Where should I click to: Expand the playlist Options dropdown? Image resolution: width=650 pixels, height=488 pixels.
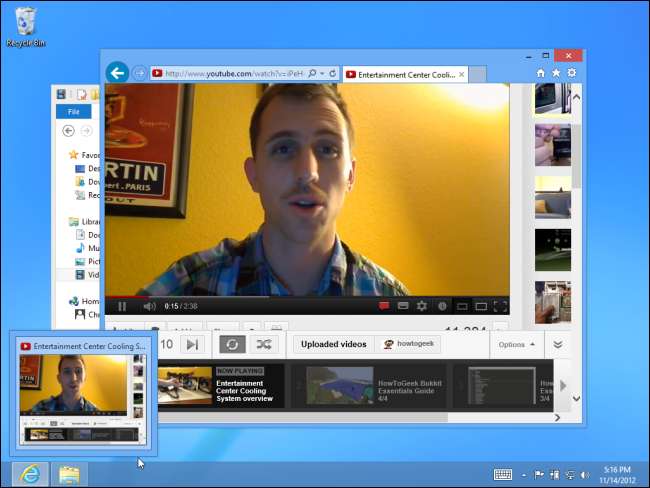[x=516, y=344]
